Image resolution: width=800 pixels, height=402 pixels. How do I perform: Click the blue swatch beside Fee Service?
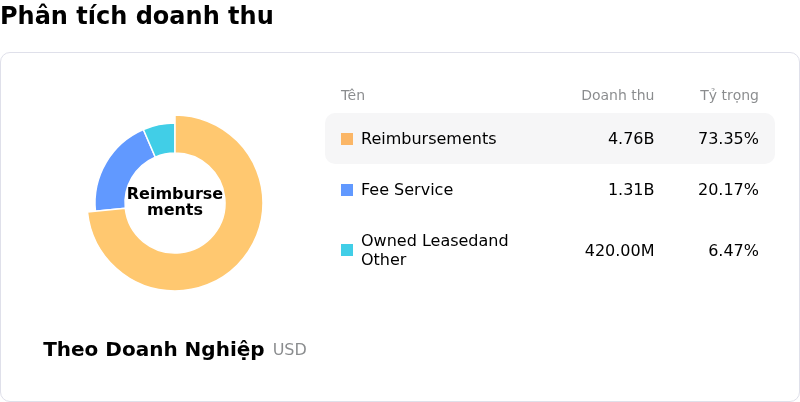(x=347, y=190)
